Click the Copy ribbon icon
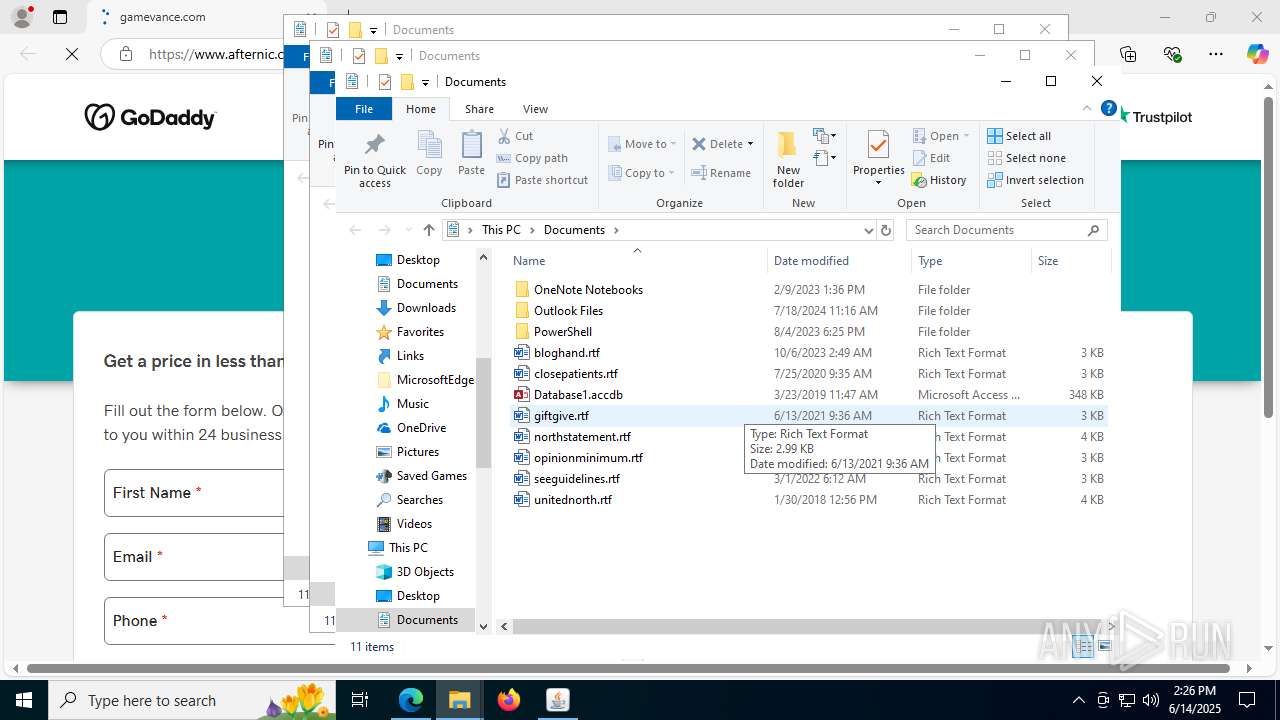The height and width of the screenshot is (720, 1280). [429, 153]
